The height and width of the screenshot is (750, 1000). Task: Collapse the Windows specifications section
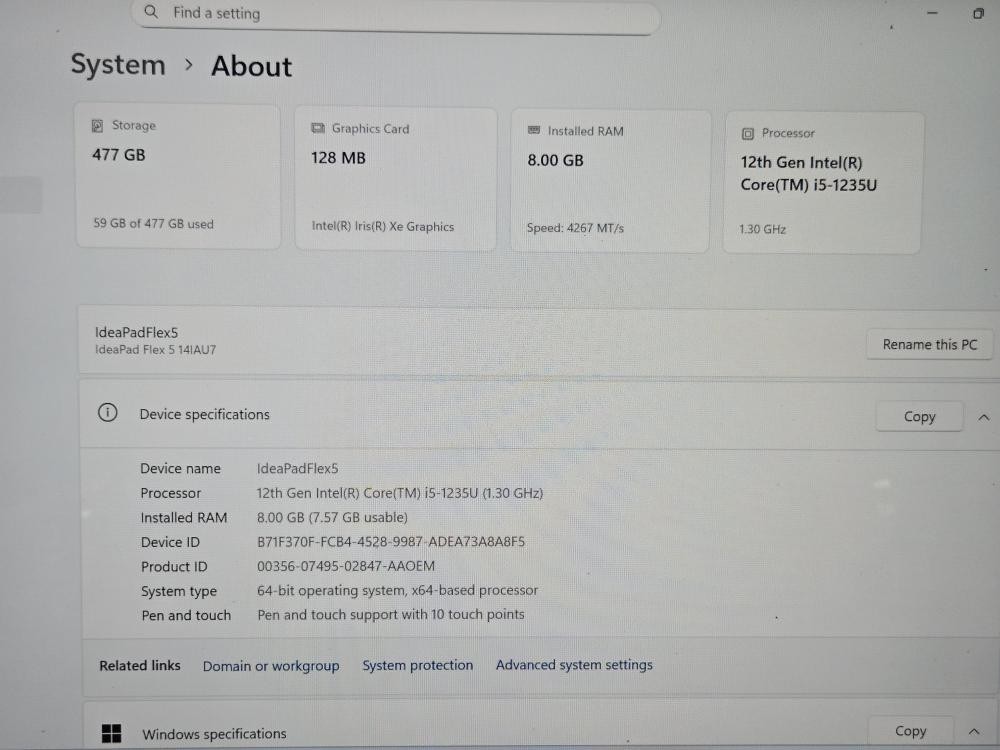(x=974, y=732)
